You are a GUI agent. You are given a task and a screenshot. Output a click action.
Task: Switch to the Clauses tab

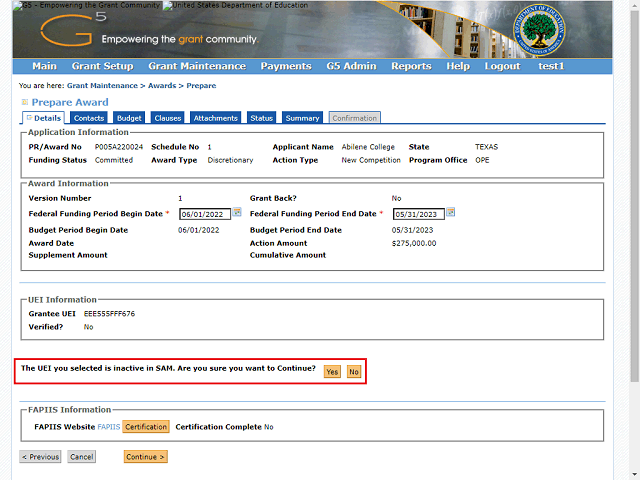coord(167,118)
